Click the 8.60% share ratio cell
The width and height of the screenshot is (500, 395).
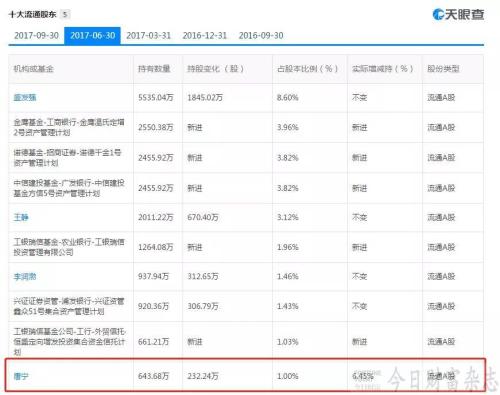click(287, 97)
